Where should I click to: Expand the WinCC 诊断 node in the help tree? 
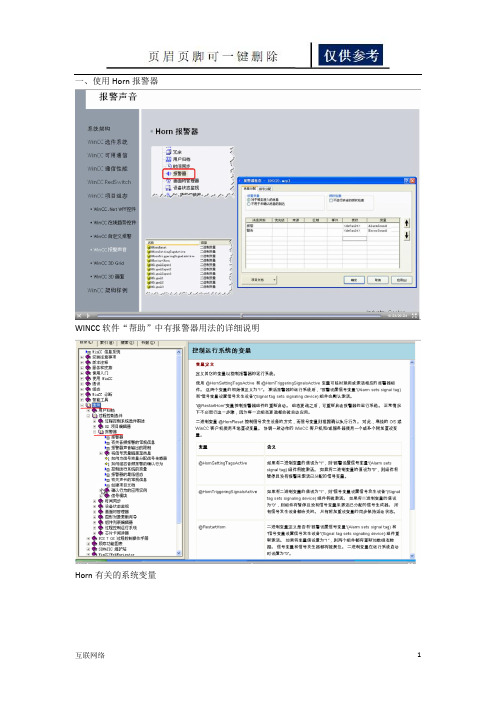click(82, 394)
